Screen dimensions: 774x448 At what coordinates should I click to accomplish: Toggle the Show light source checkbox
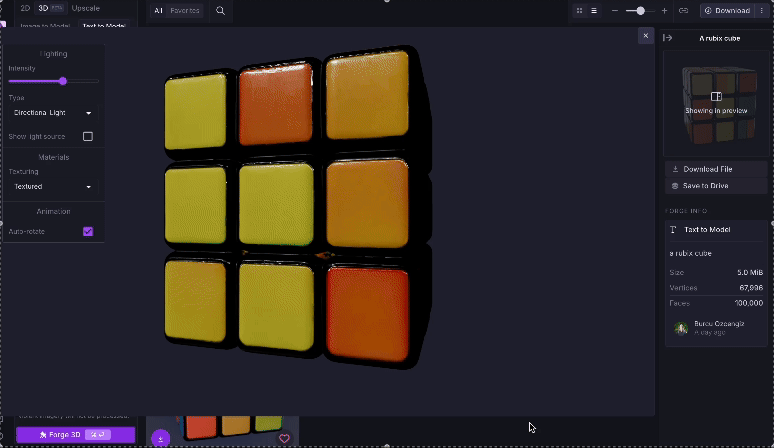pyautogui.click(x=88, y=136)
